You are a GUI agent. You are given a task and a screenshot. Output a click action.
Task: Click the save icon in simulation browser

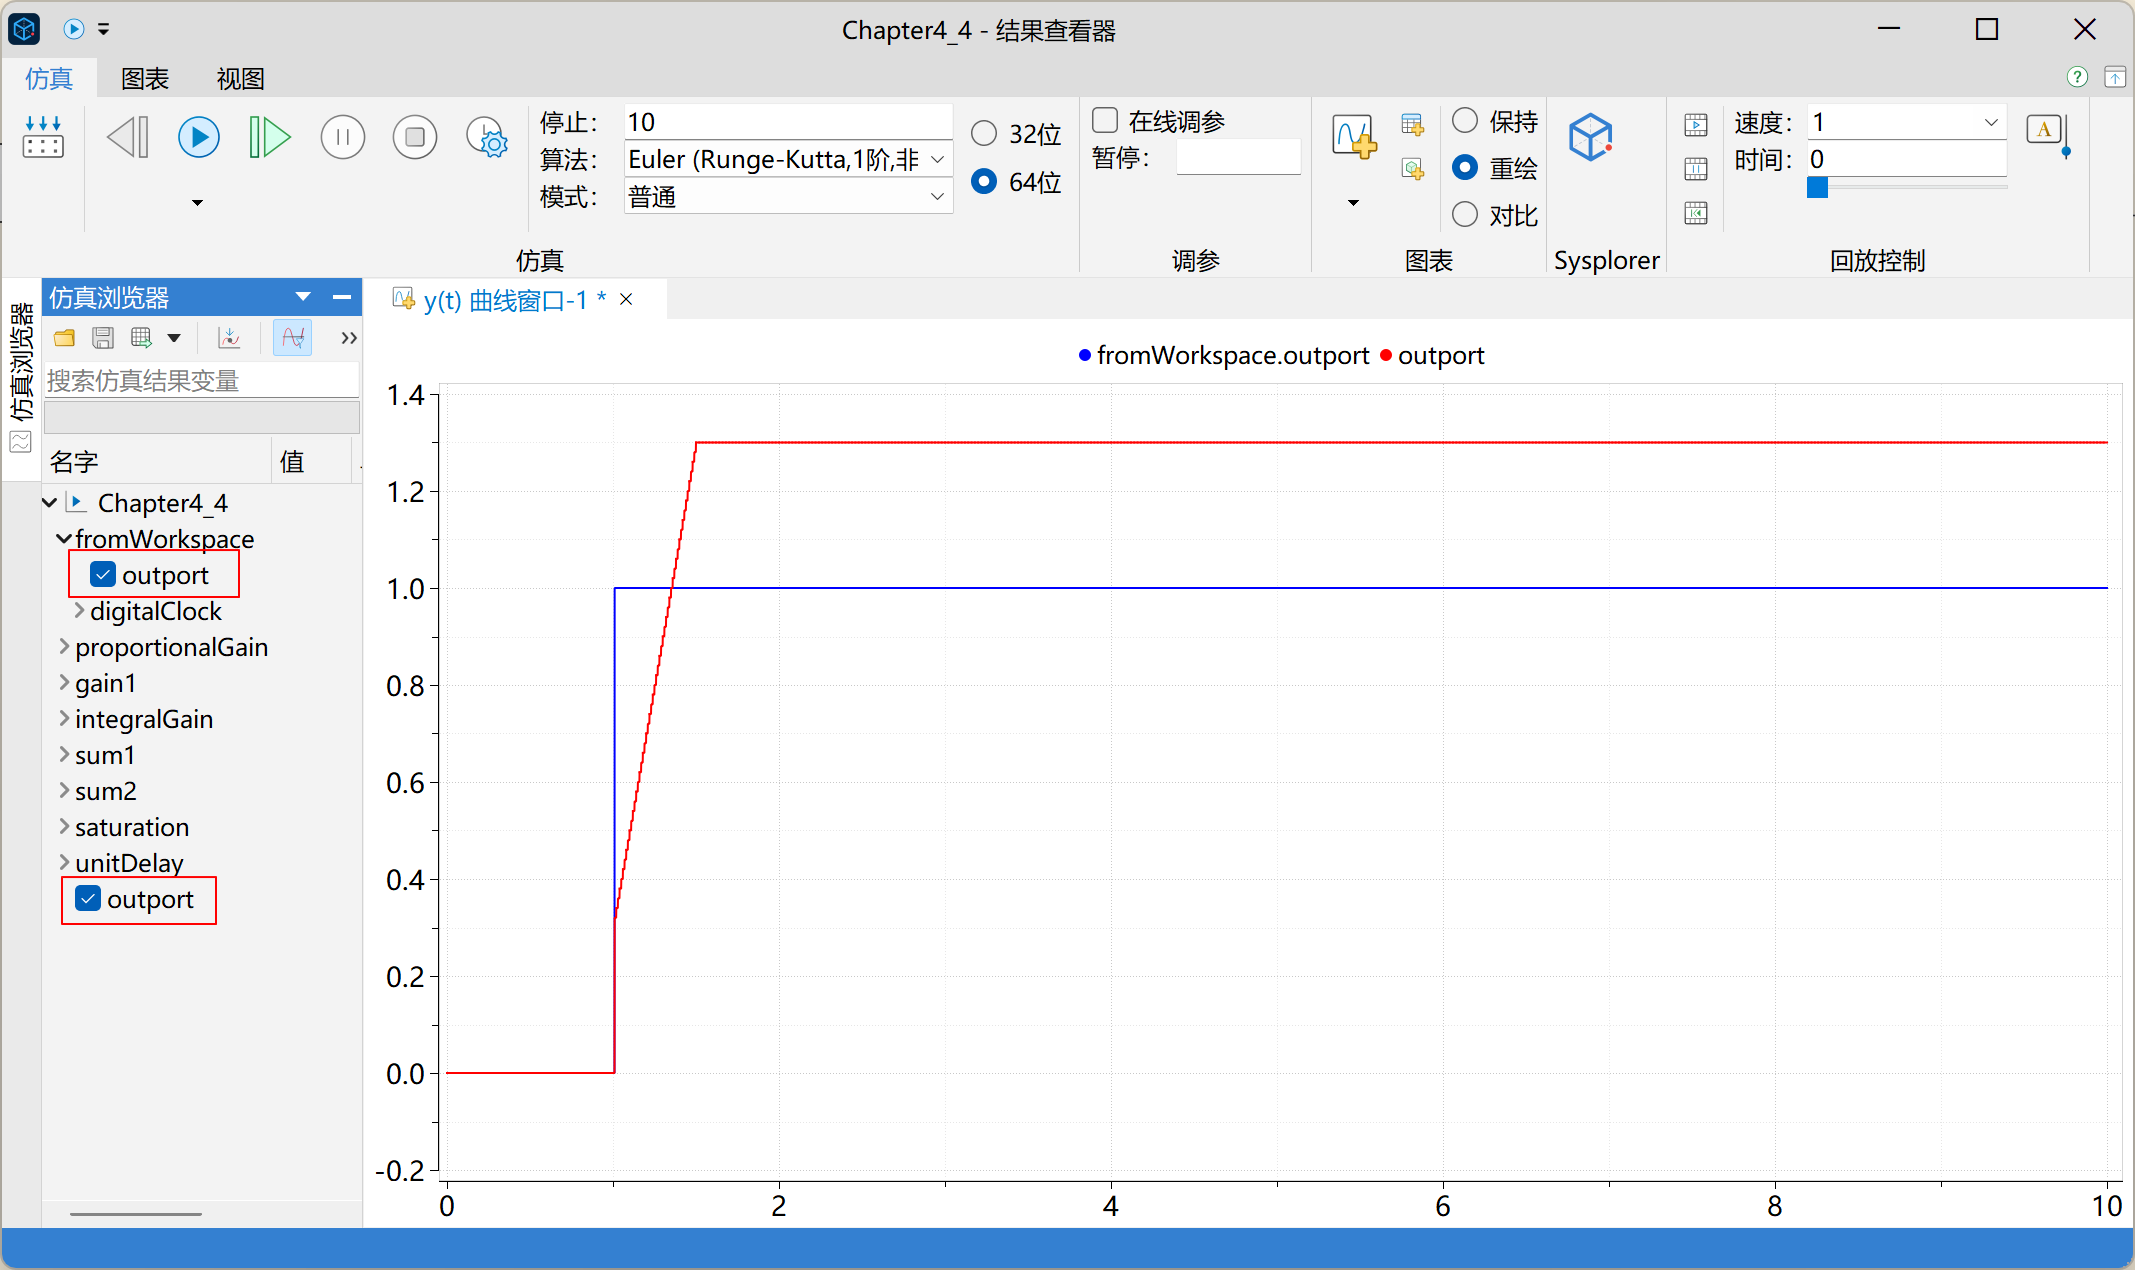102,338
